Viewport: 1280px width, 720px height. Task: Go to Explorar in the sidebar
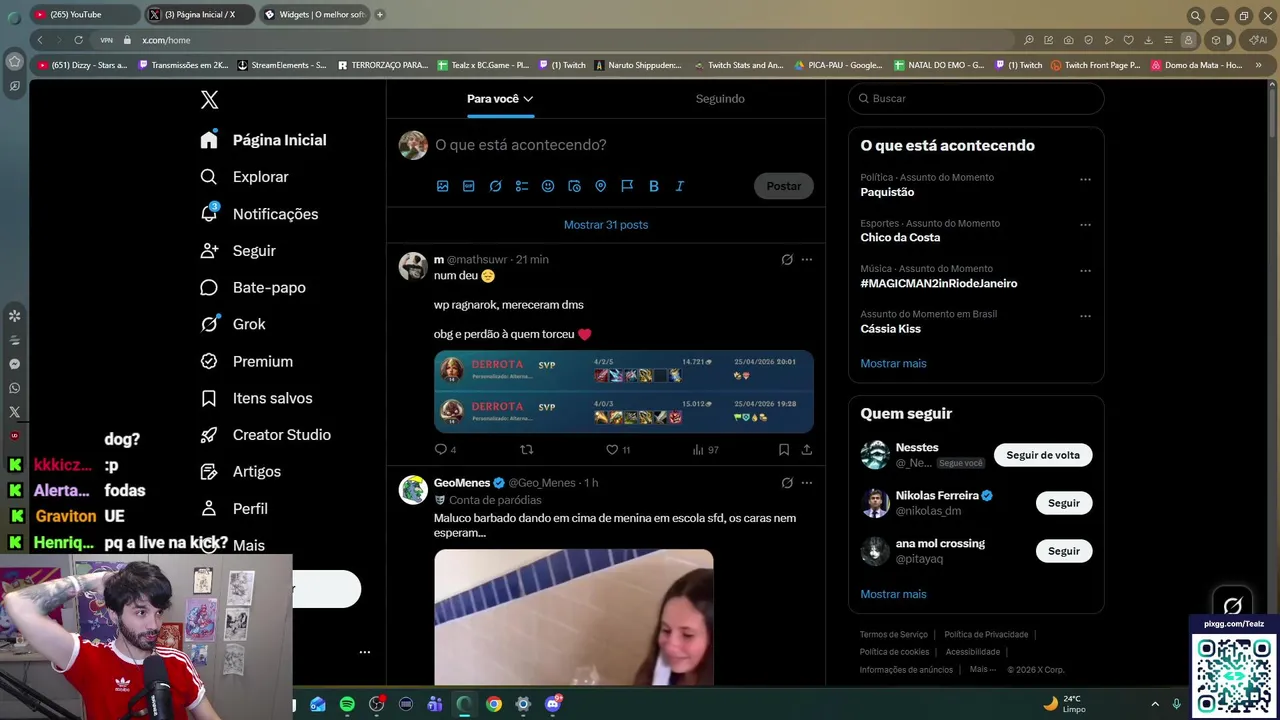pos(244,177)
